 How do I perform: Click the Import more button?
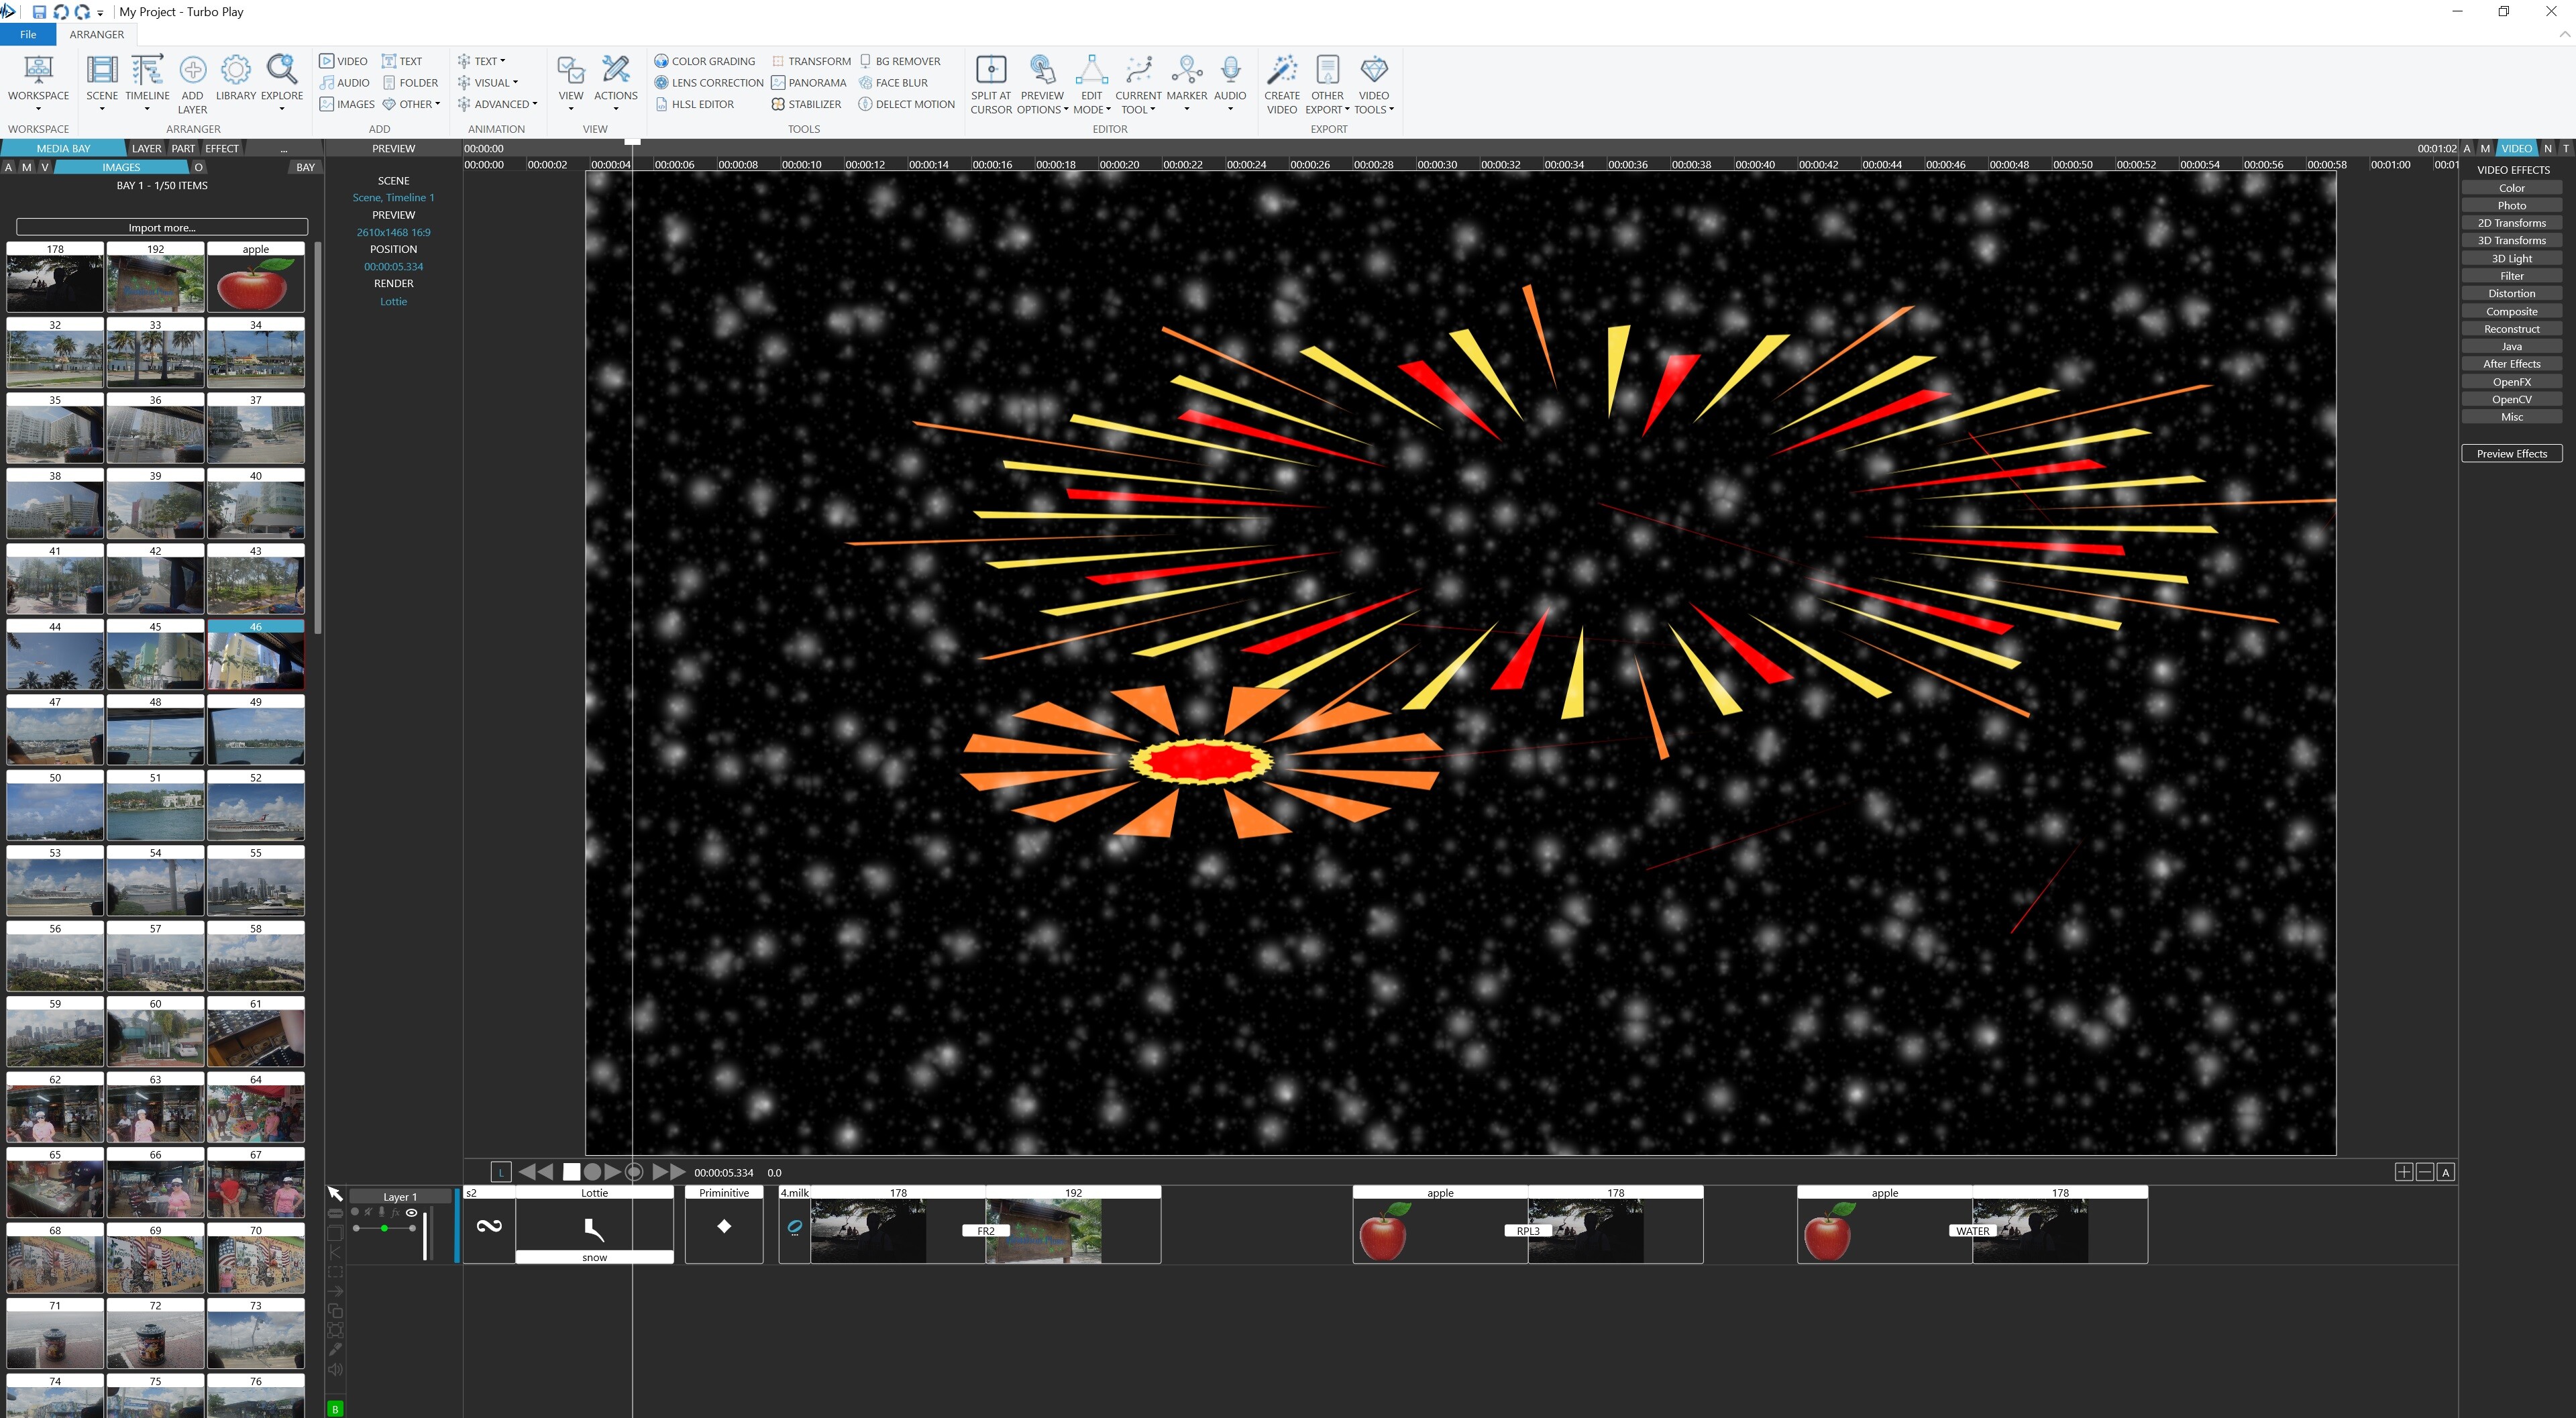click(x=160, y=227)
